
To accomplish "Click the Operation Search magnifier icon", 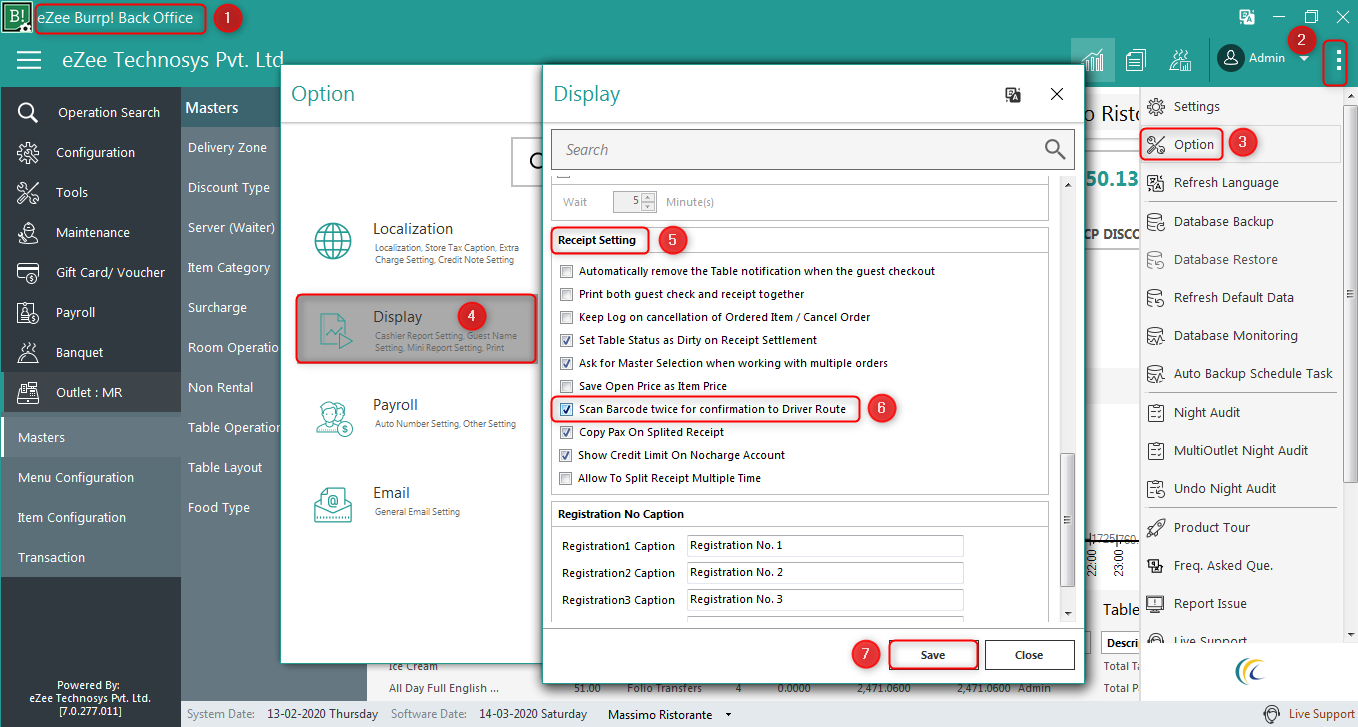I will click(x=28, y=112).
